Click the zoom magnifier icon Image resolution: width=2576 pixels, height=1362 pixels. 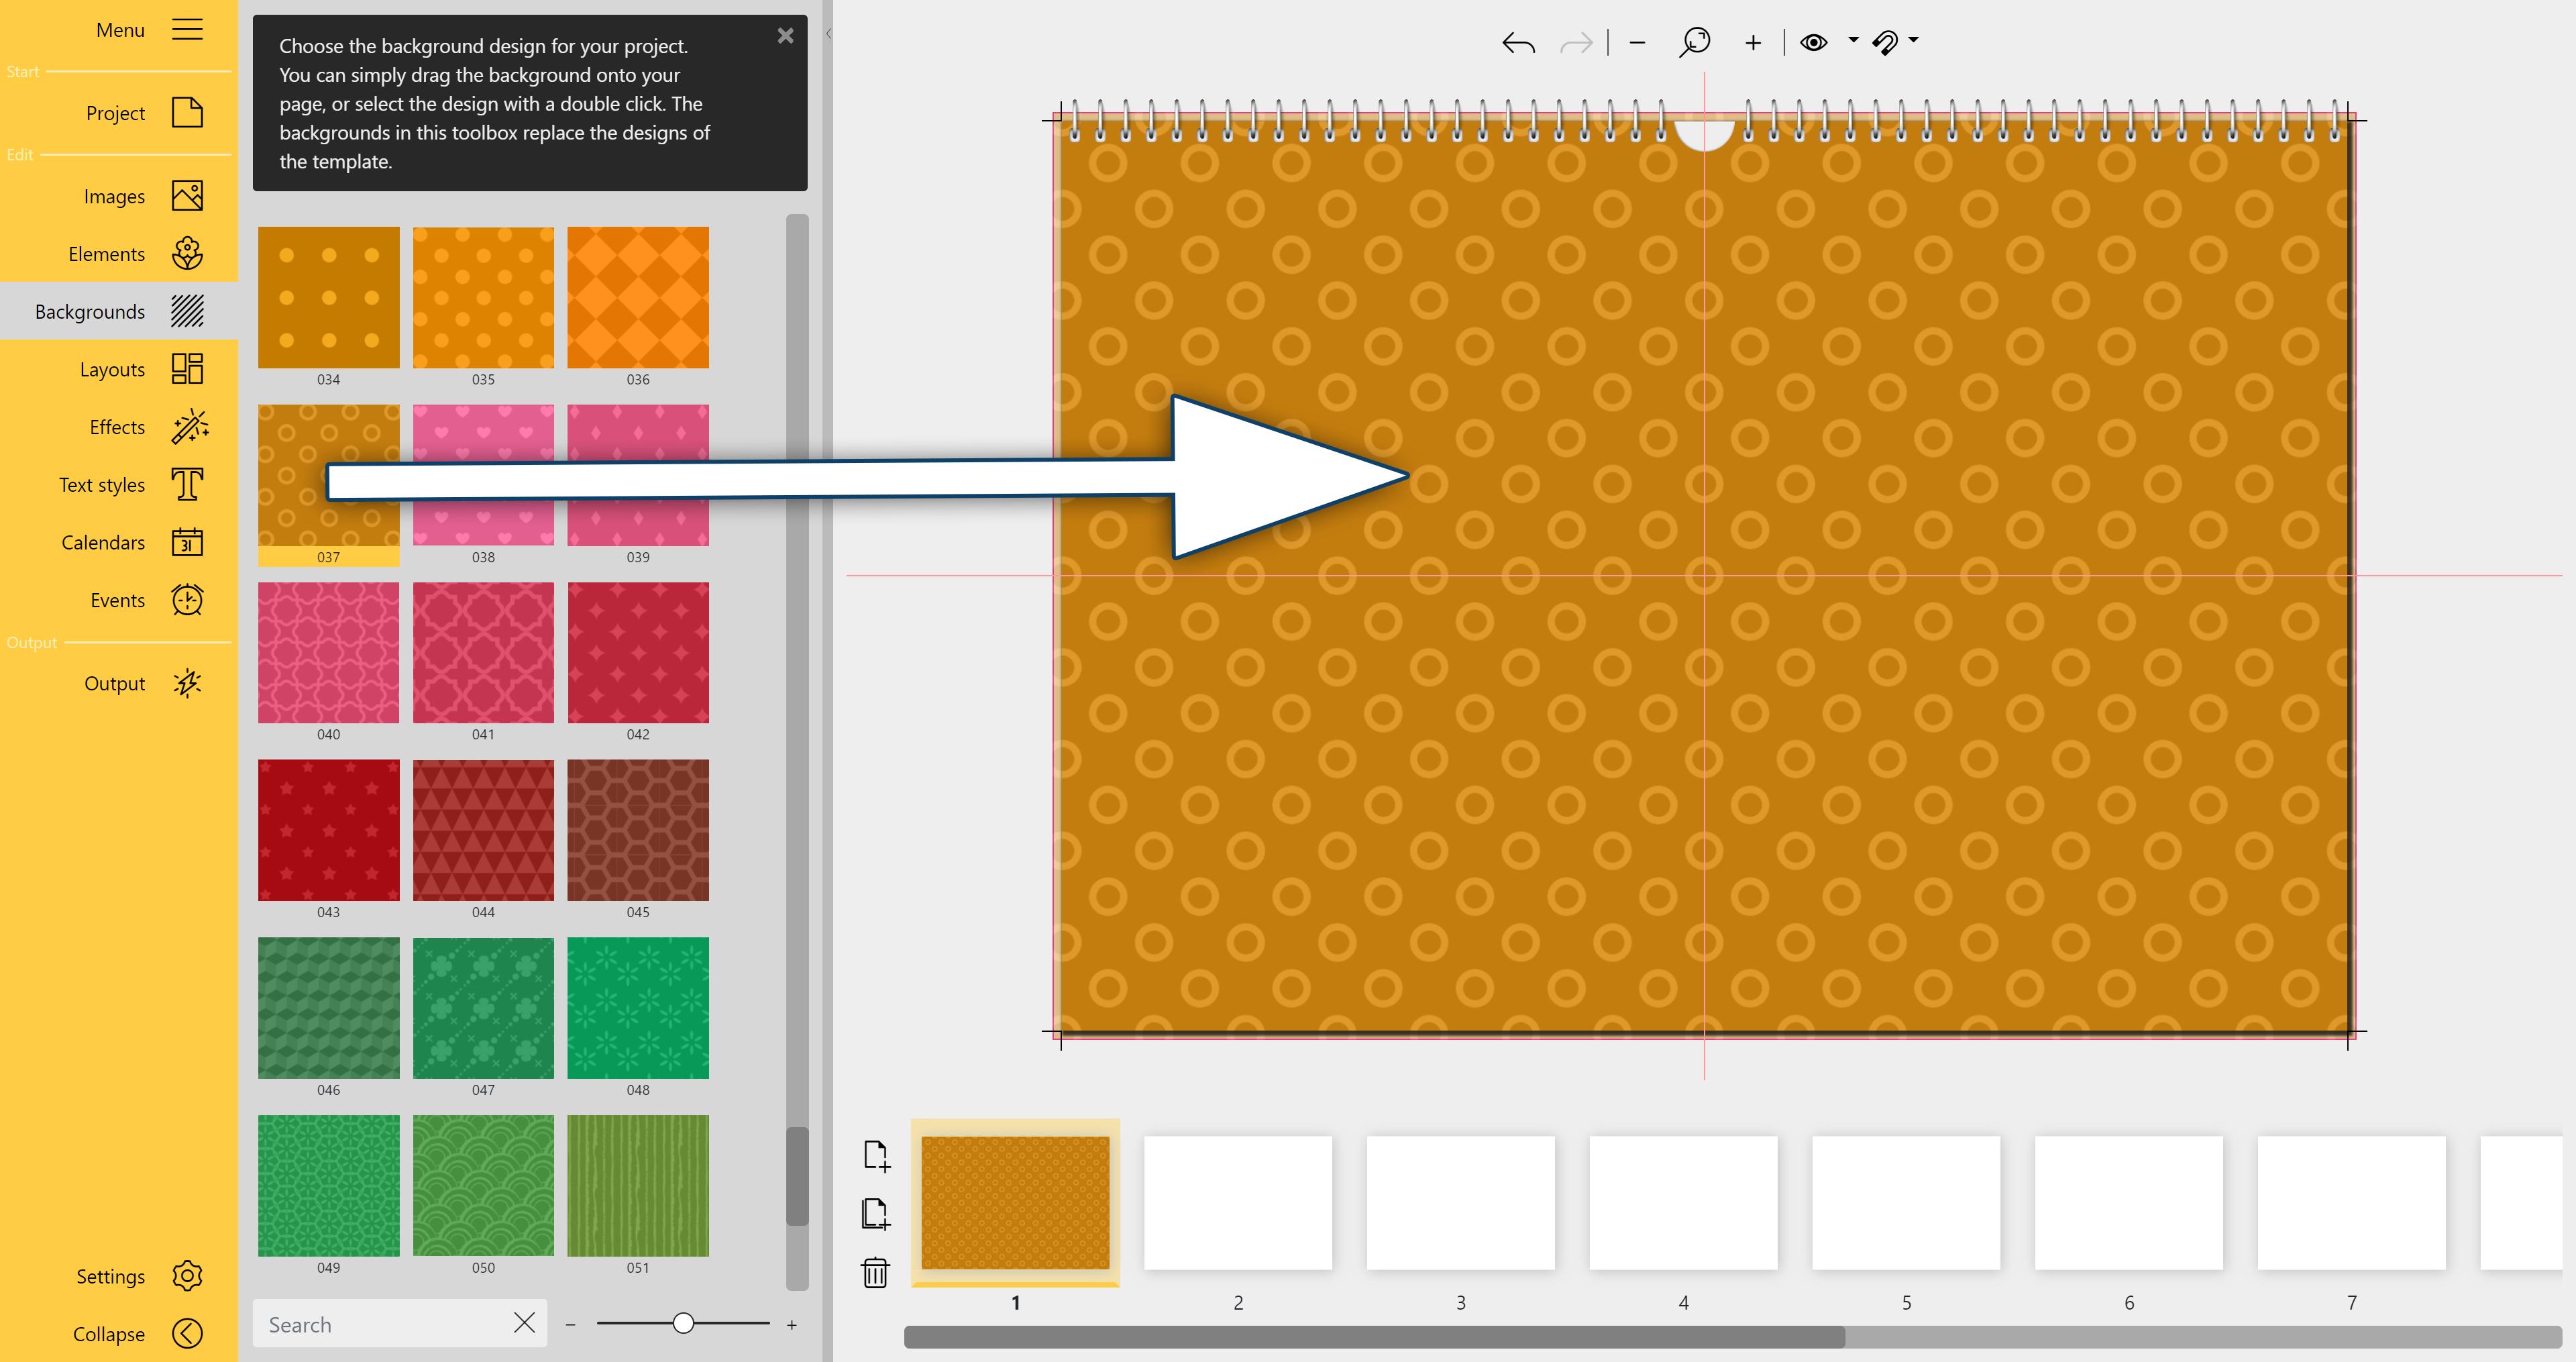[x=1695, y=42]
